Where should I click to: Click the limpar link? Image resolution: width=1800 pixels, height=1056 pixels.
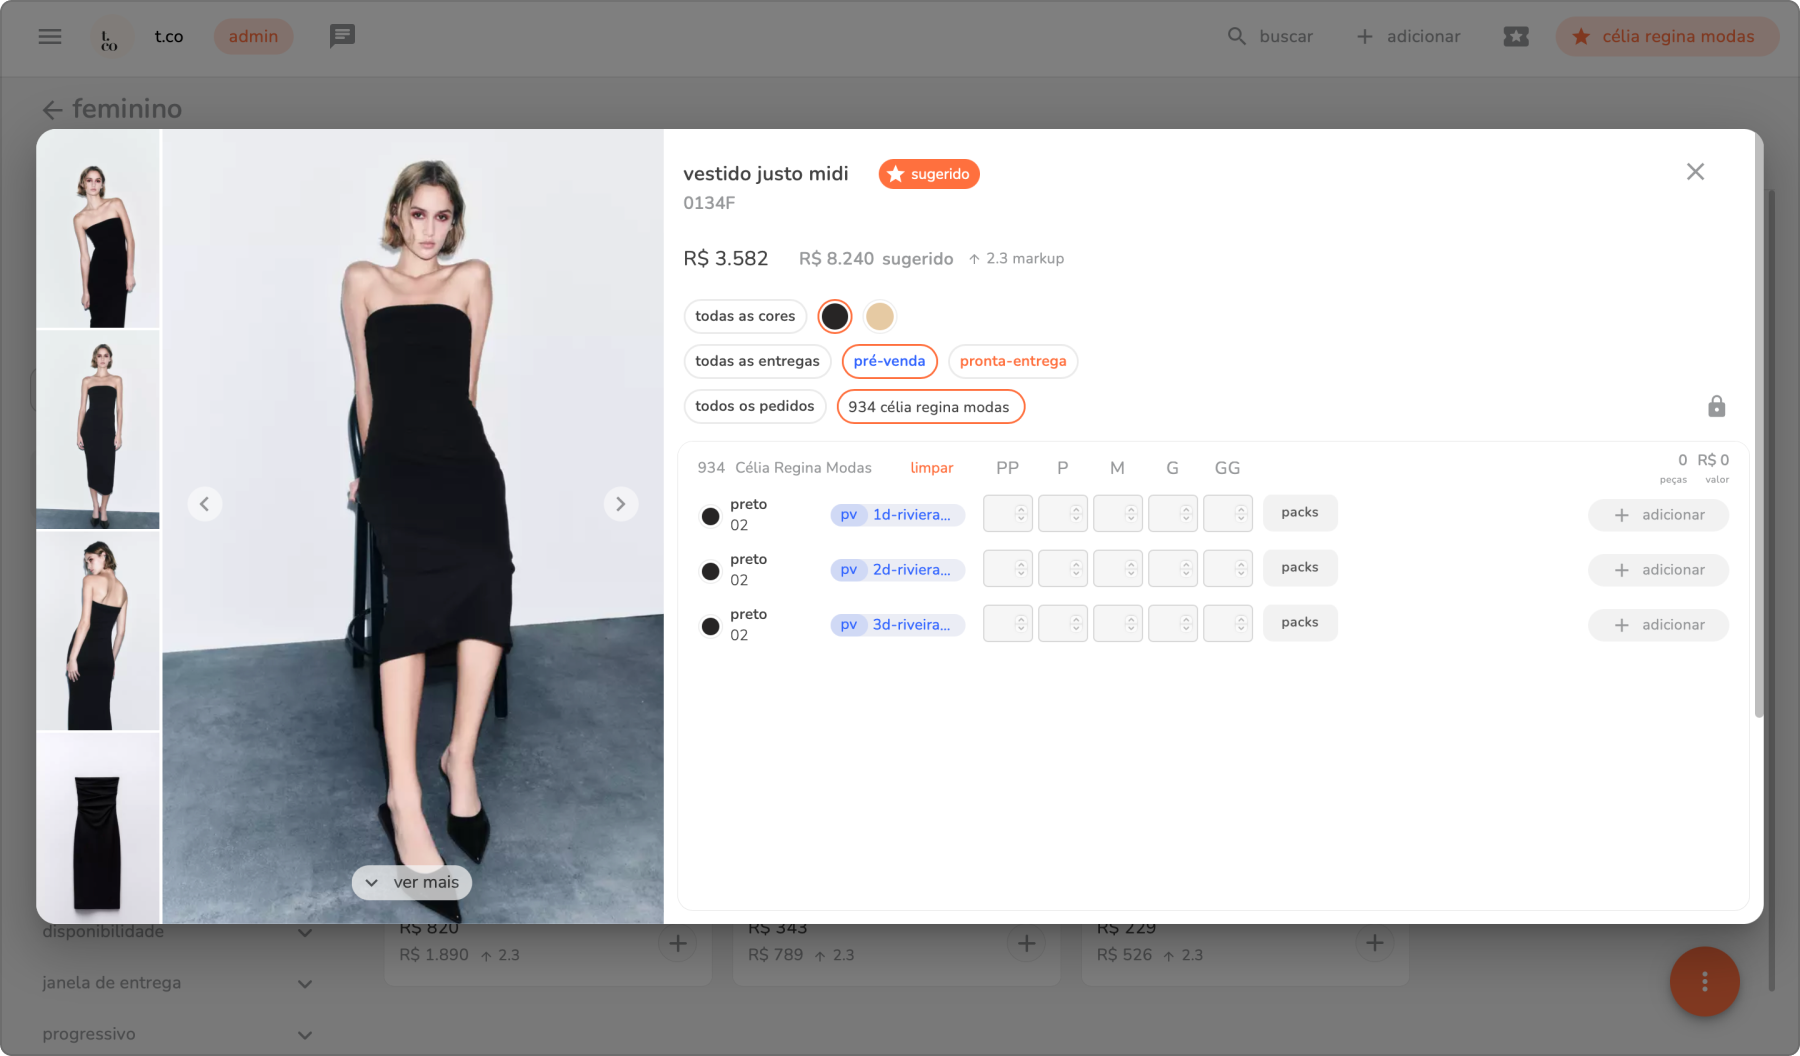click(x=931, y=468)
